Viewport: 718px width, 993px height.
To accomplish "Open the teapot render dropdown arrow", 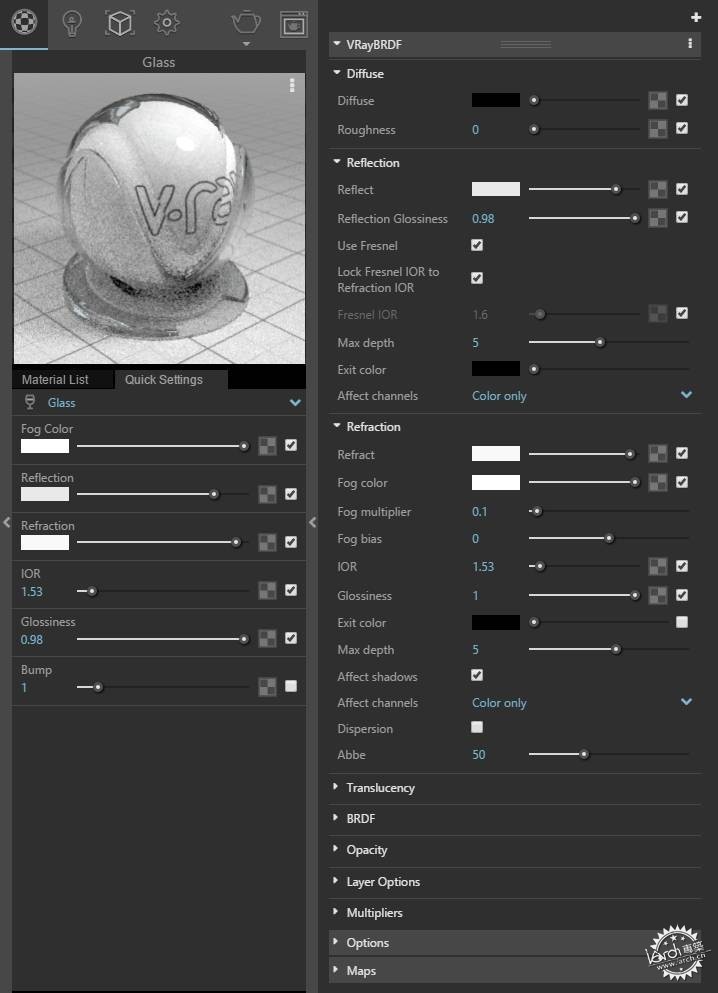I will pos(246,44).
